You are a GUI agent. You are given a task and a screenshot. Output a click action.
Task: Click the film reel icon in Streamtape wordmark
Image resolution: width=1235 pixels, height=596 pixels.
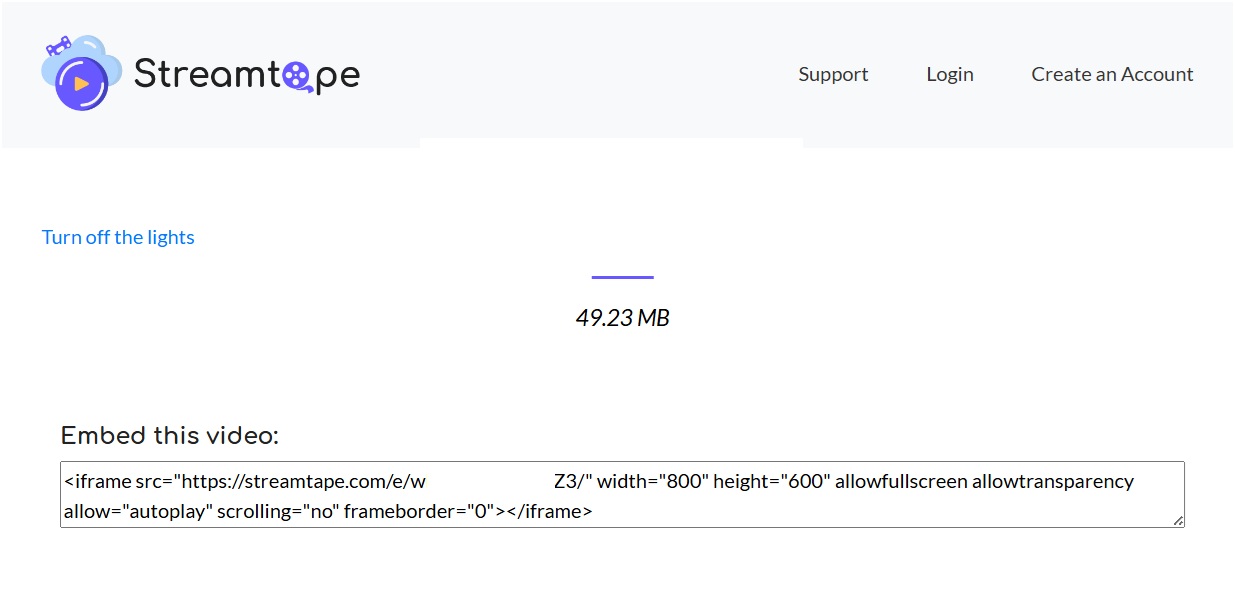[x=298, y=74]
